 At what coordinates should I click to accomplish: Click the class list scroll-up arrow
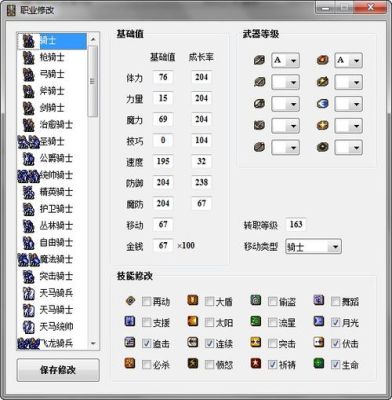pyautogui.click(x=93, y=39)
